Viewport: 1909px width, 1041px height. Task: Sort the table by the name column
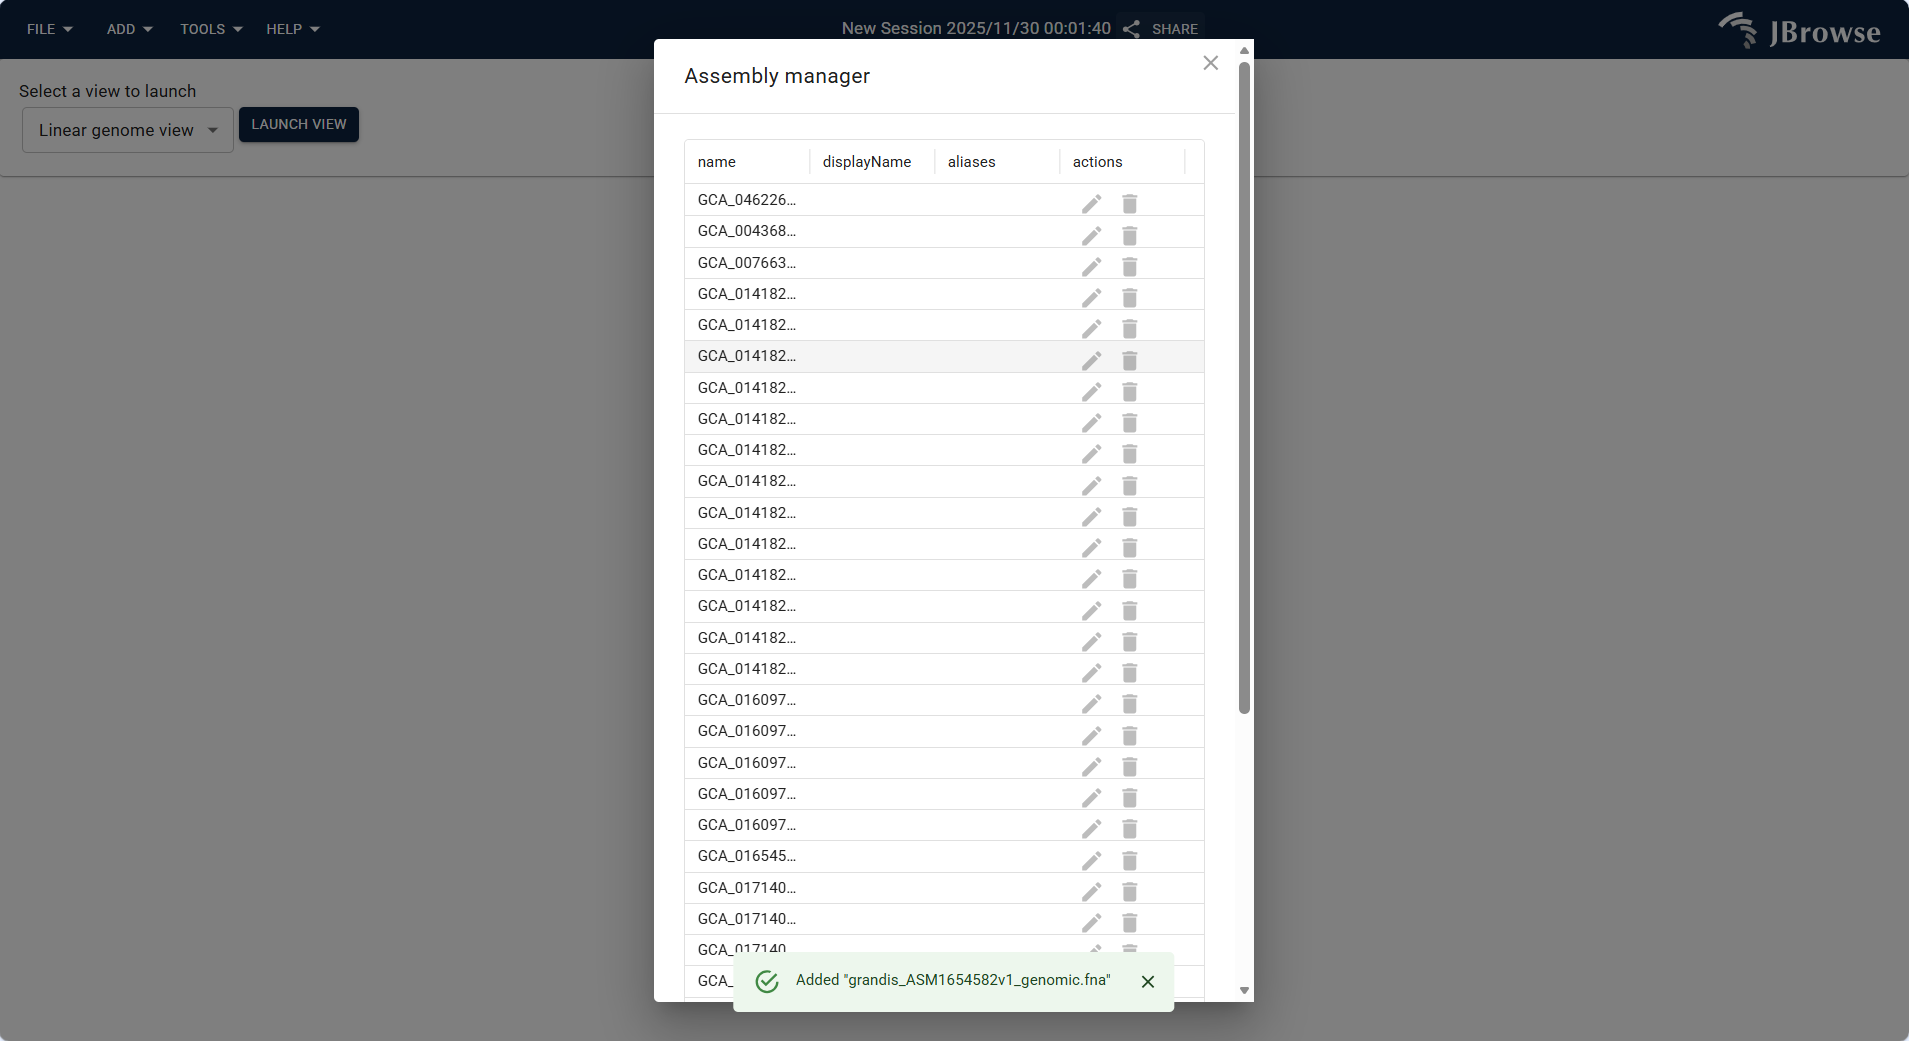point(717,161)
